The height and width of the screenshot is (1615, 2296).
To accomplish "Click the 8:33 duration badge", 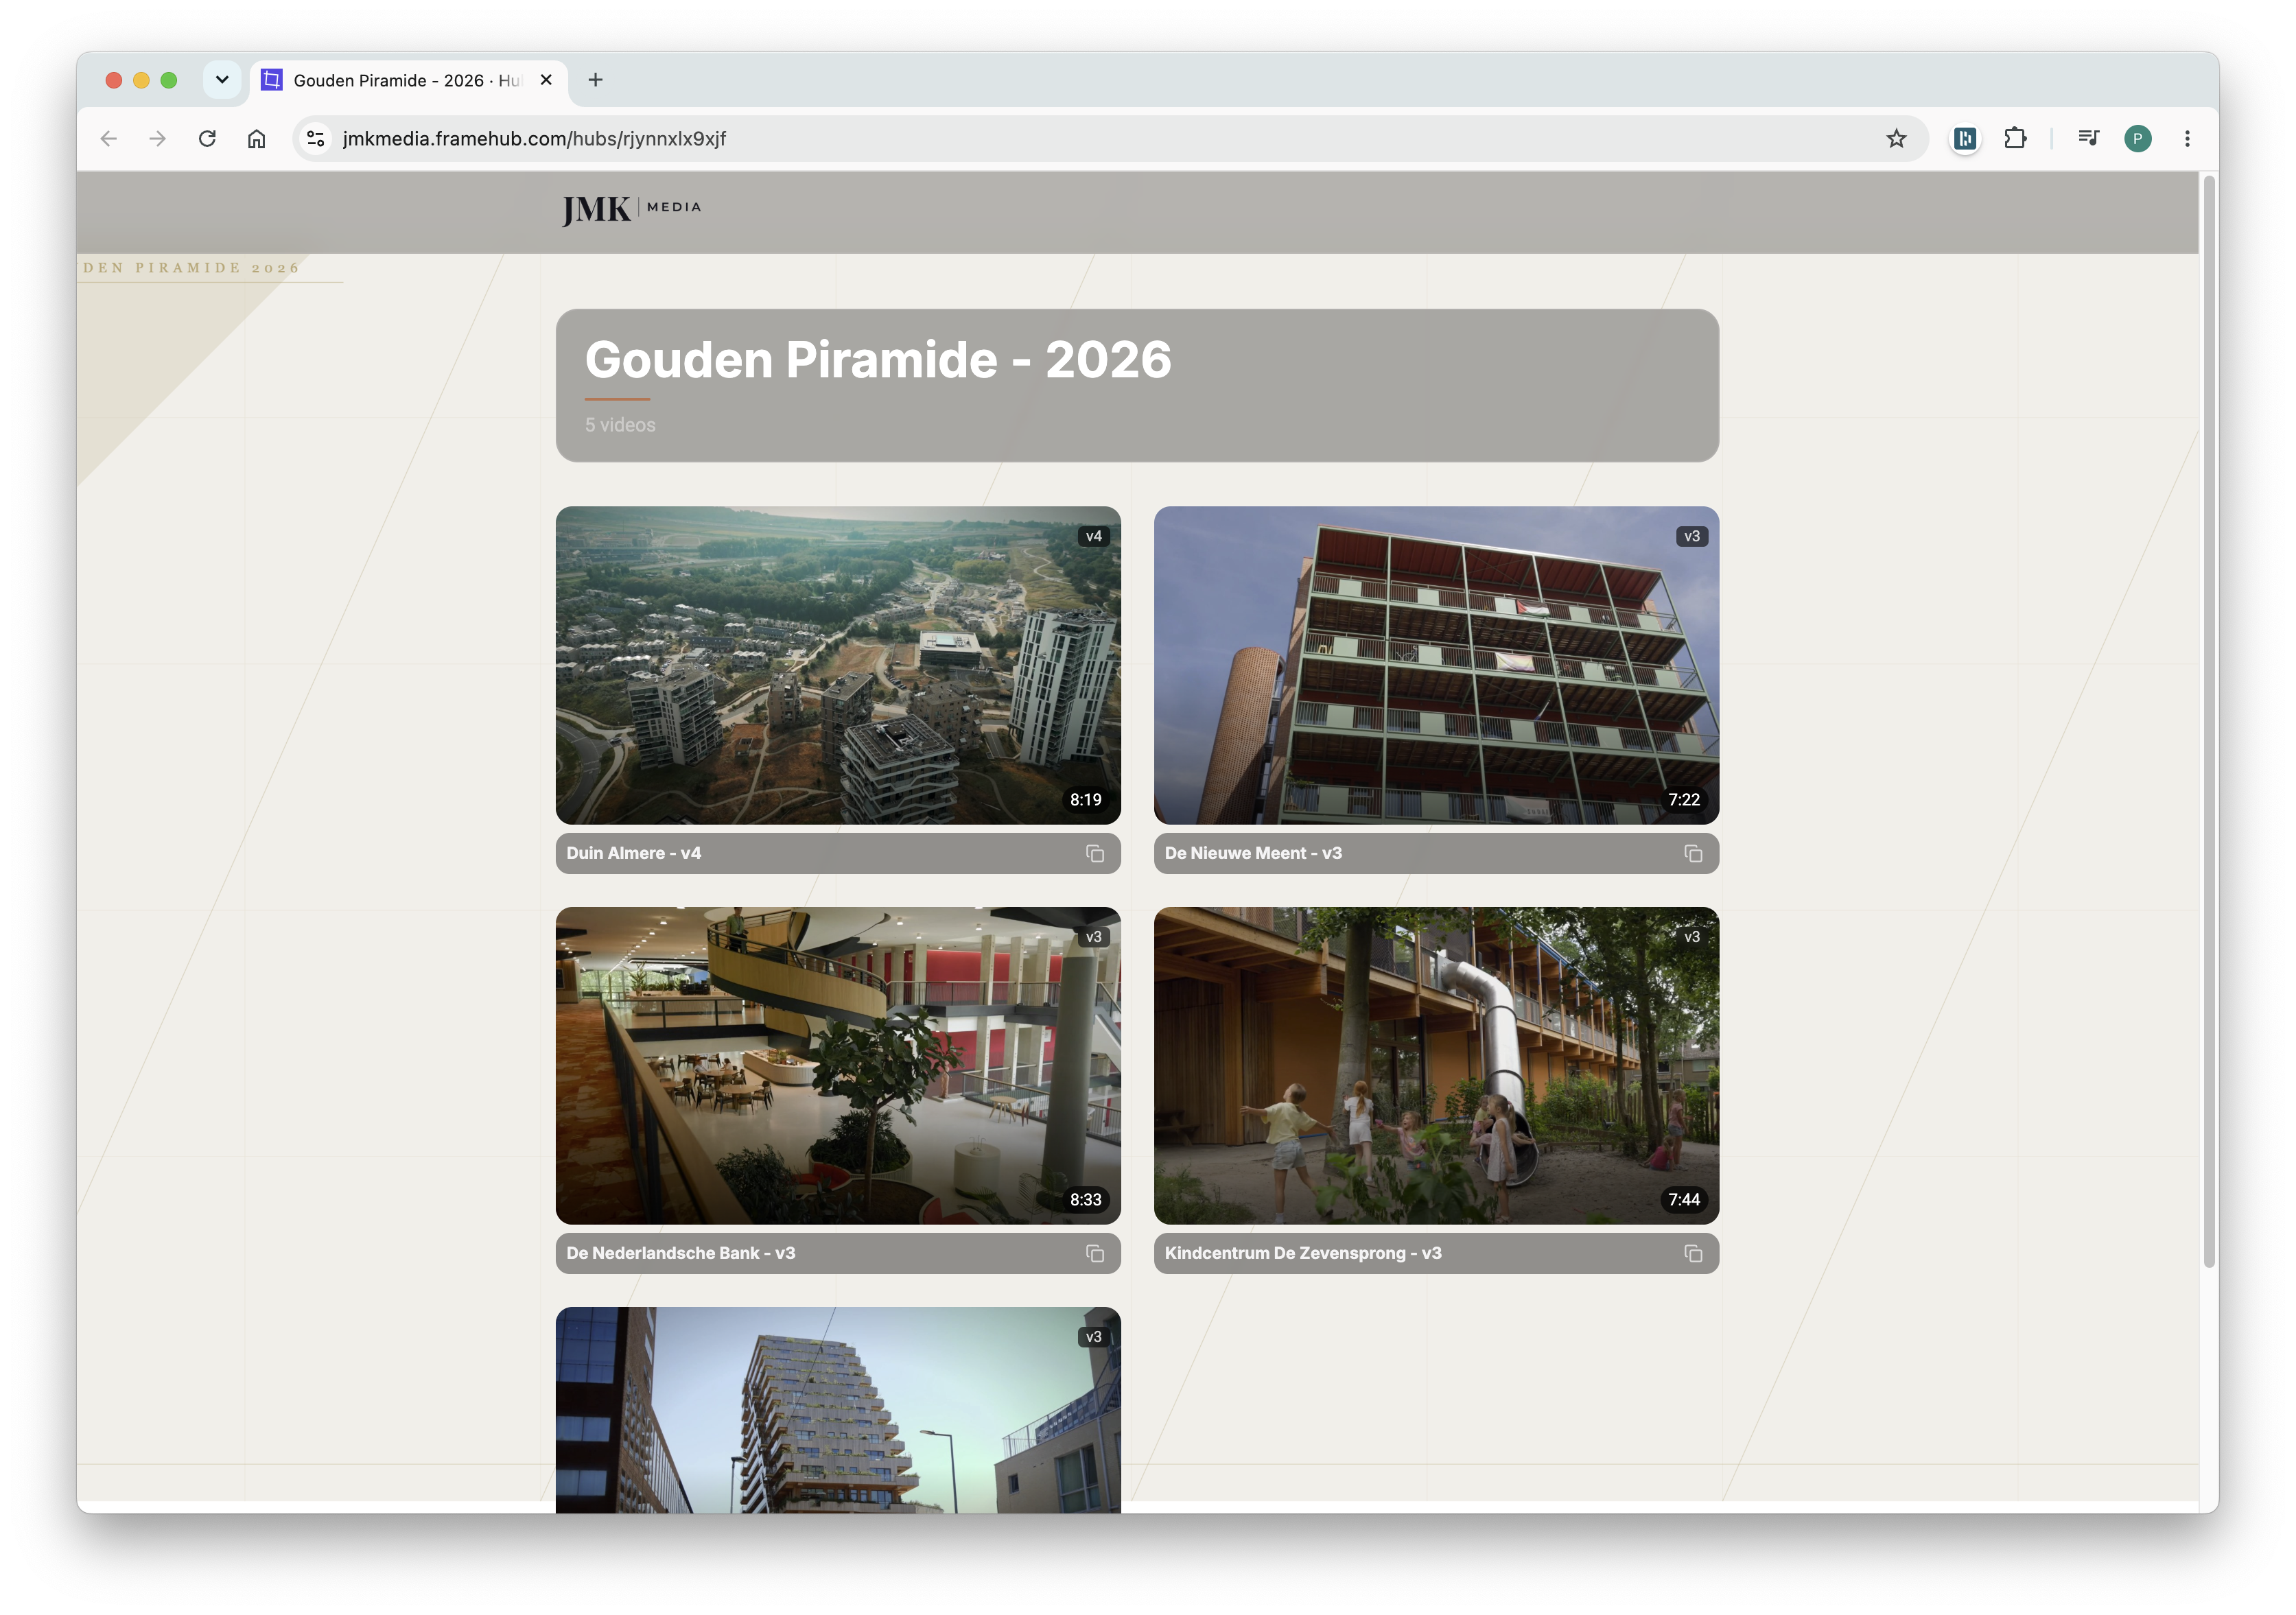I will [x=1085, y=1199].
